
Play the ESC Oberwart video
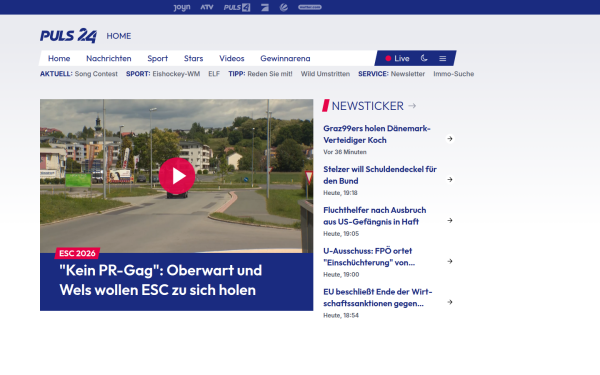177,176
